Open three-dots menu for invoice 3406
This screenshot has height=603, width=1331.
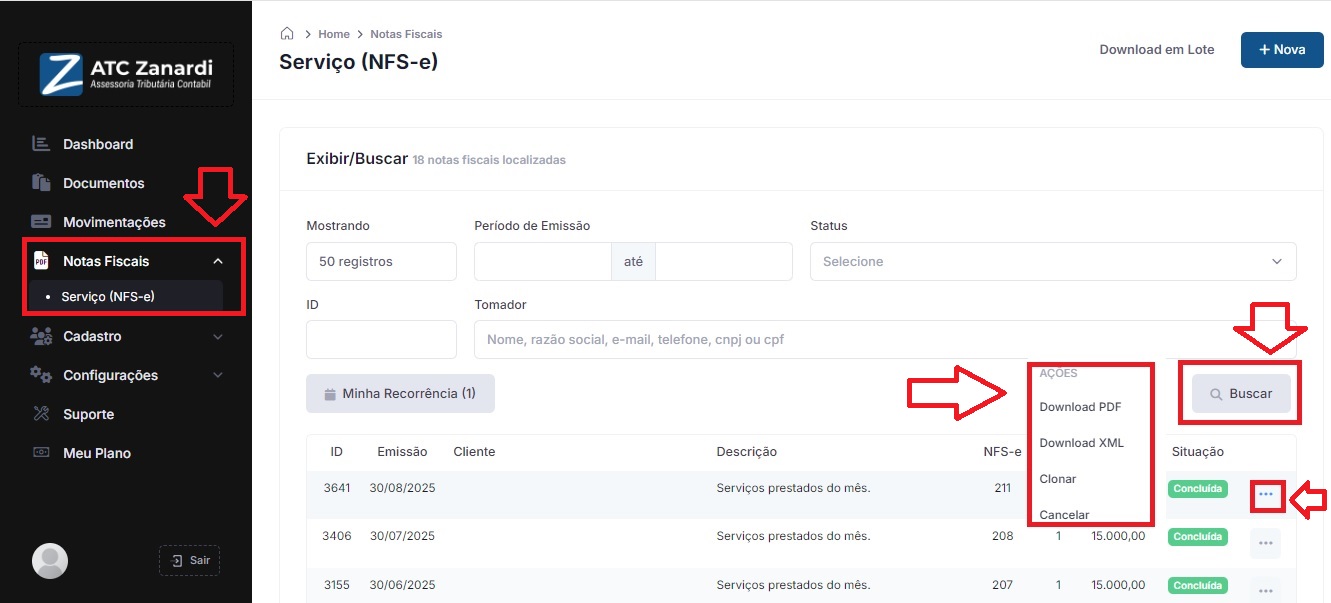(1265, 542)
